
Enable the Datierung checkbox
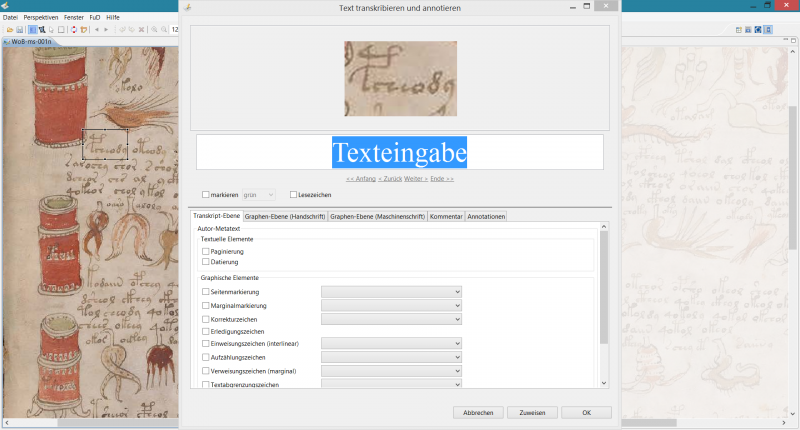[206, 262]
